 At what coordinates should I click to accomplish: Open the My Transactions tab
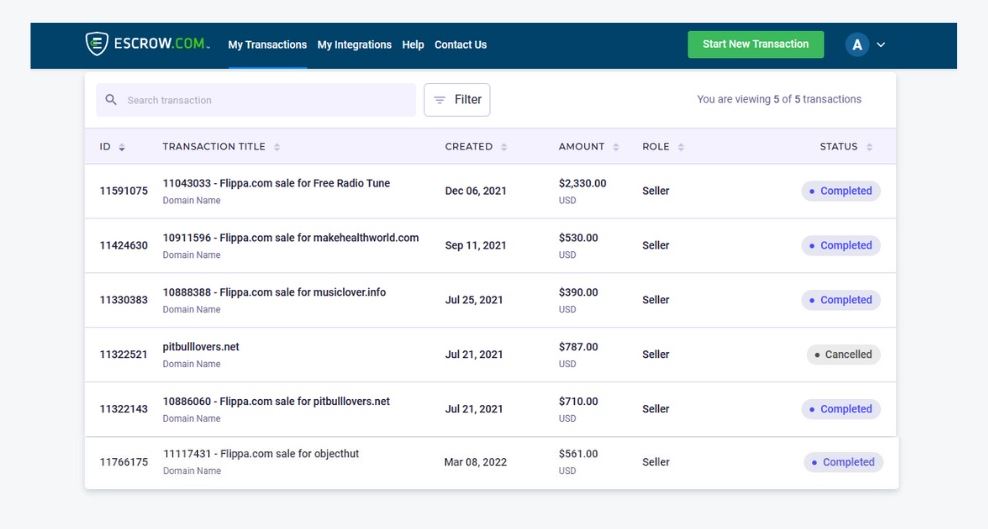point(267,45)
